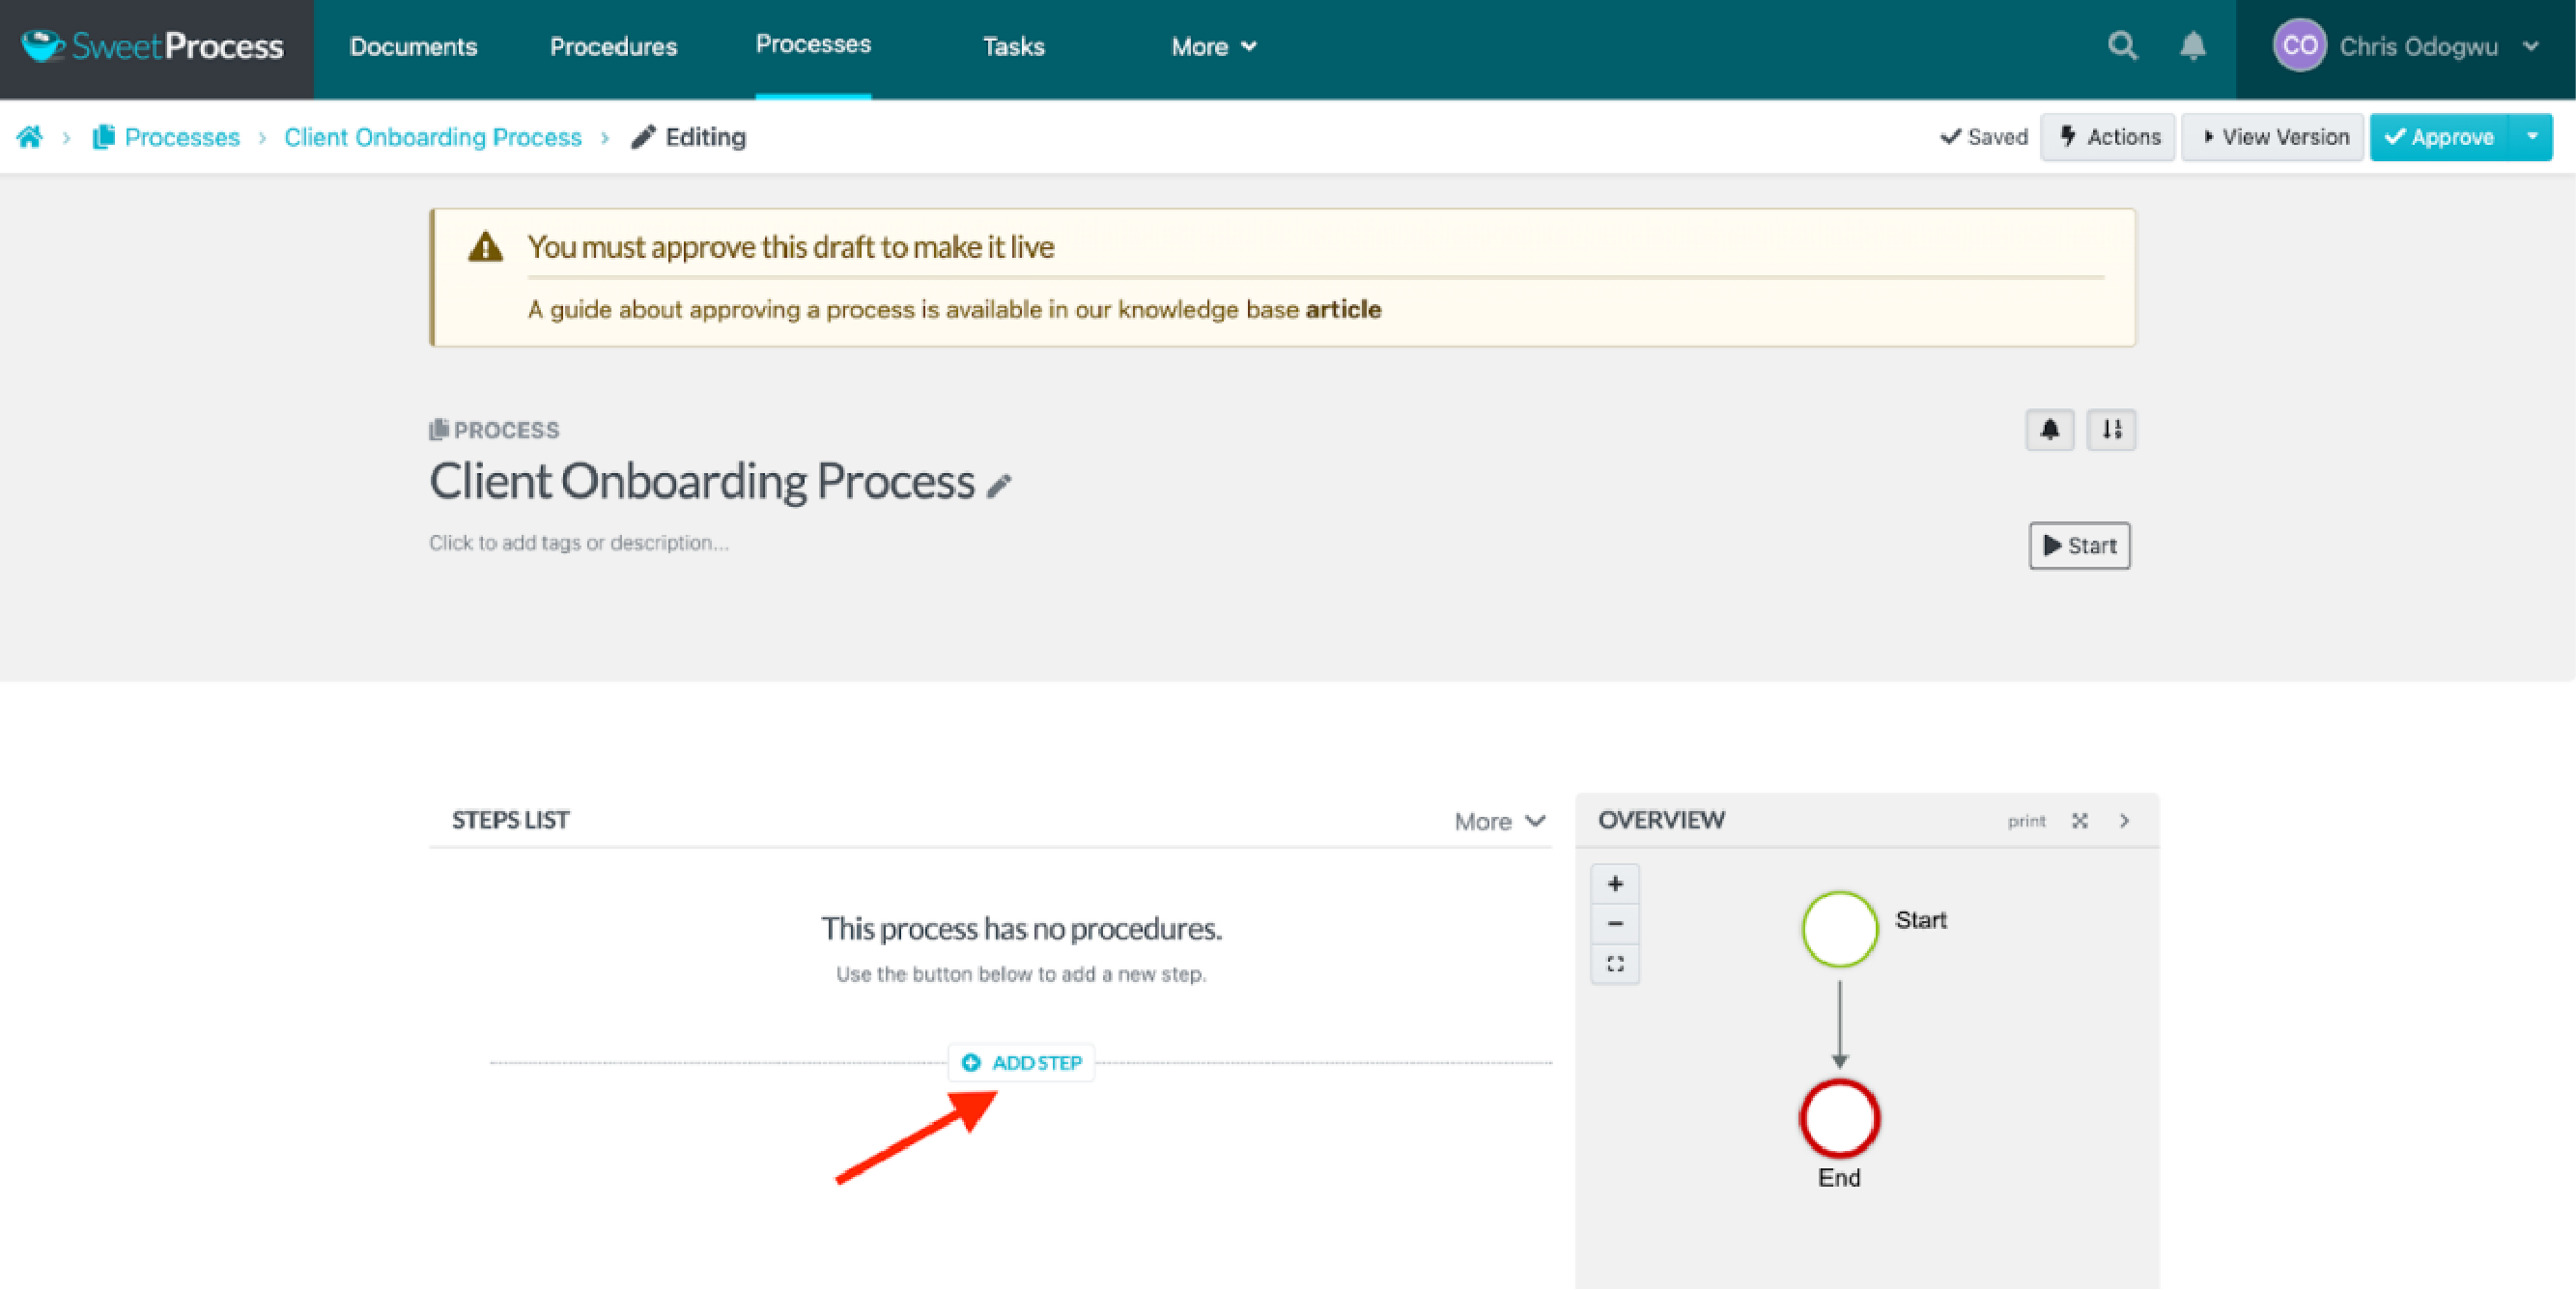Screen dimensions: 2576x1290
Task: Click to add tags or description field
Action: [579, 543]
